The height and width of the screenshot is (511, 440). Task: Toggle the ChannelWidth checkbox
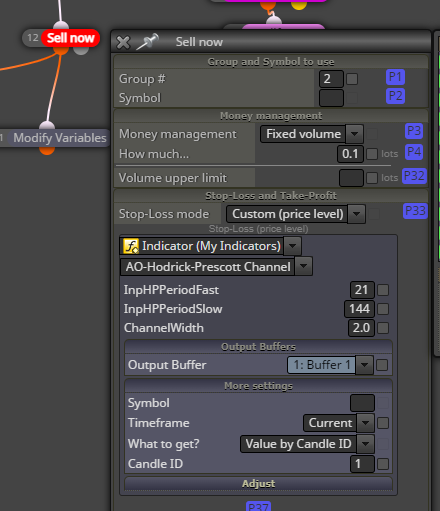383,328
